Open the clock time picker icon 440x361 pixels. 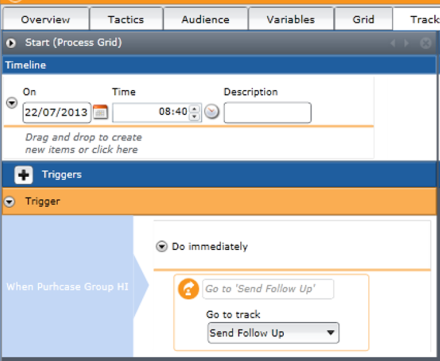212,112
